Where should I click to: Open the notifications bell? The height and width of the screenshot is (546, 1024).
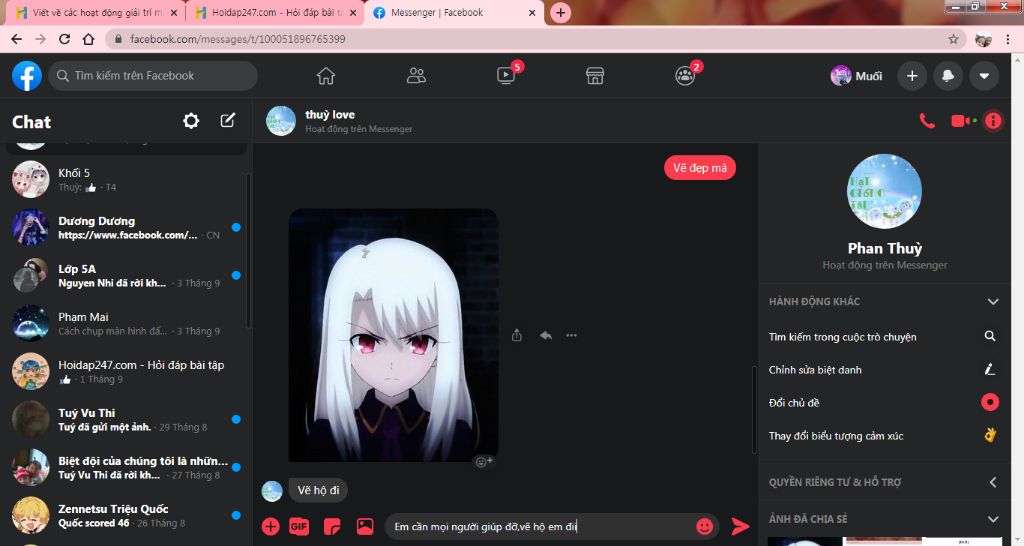click(x=948, y=76)
